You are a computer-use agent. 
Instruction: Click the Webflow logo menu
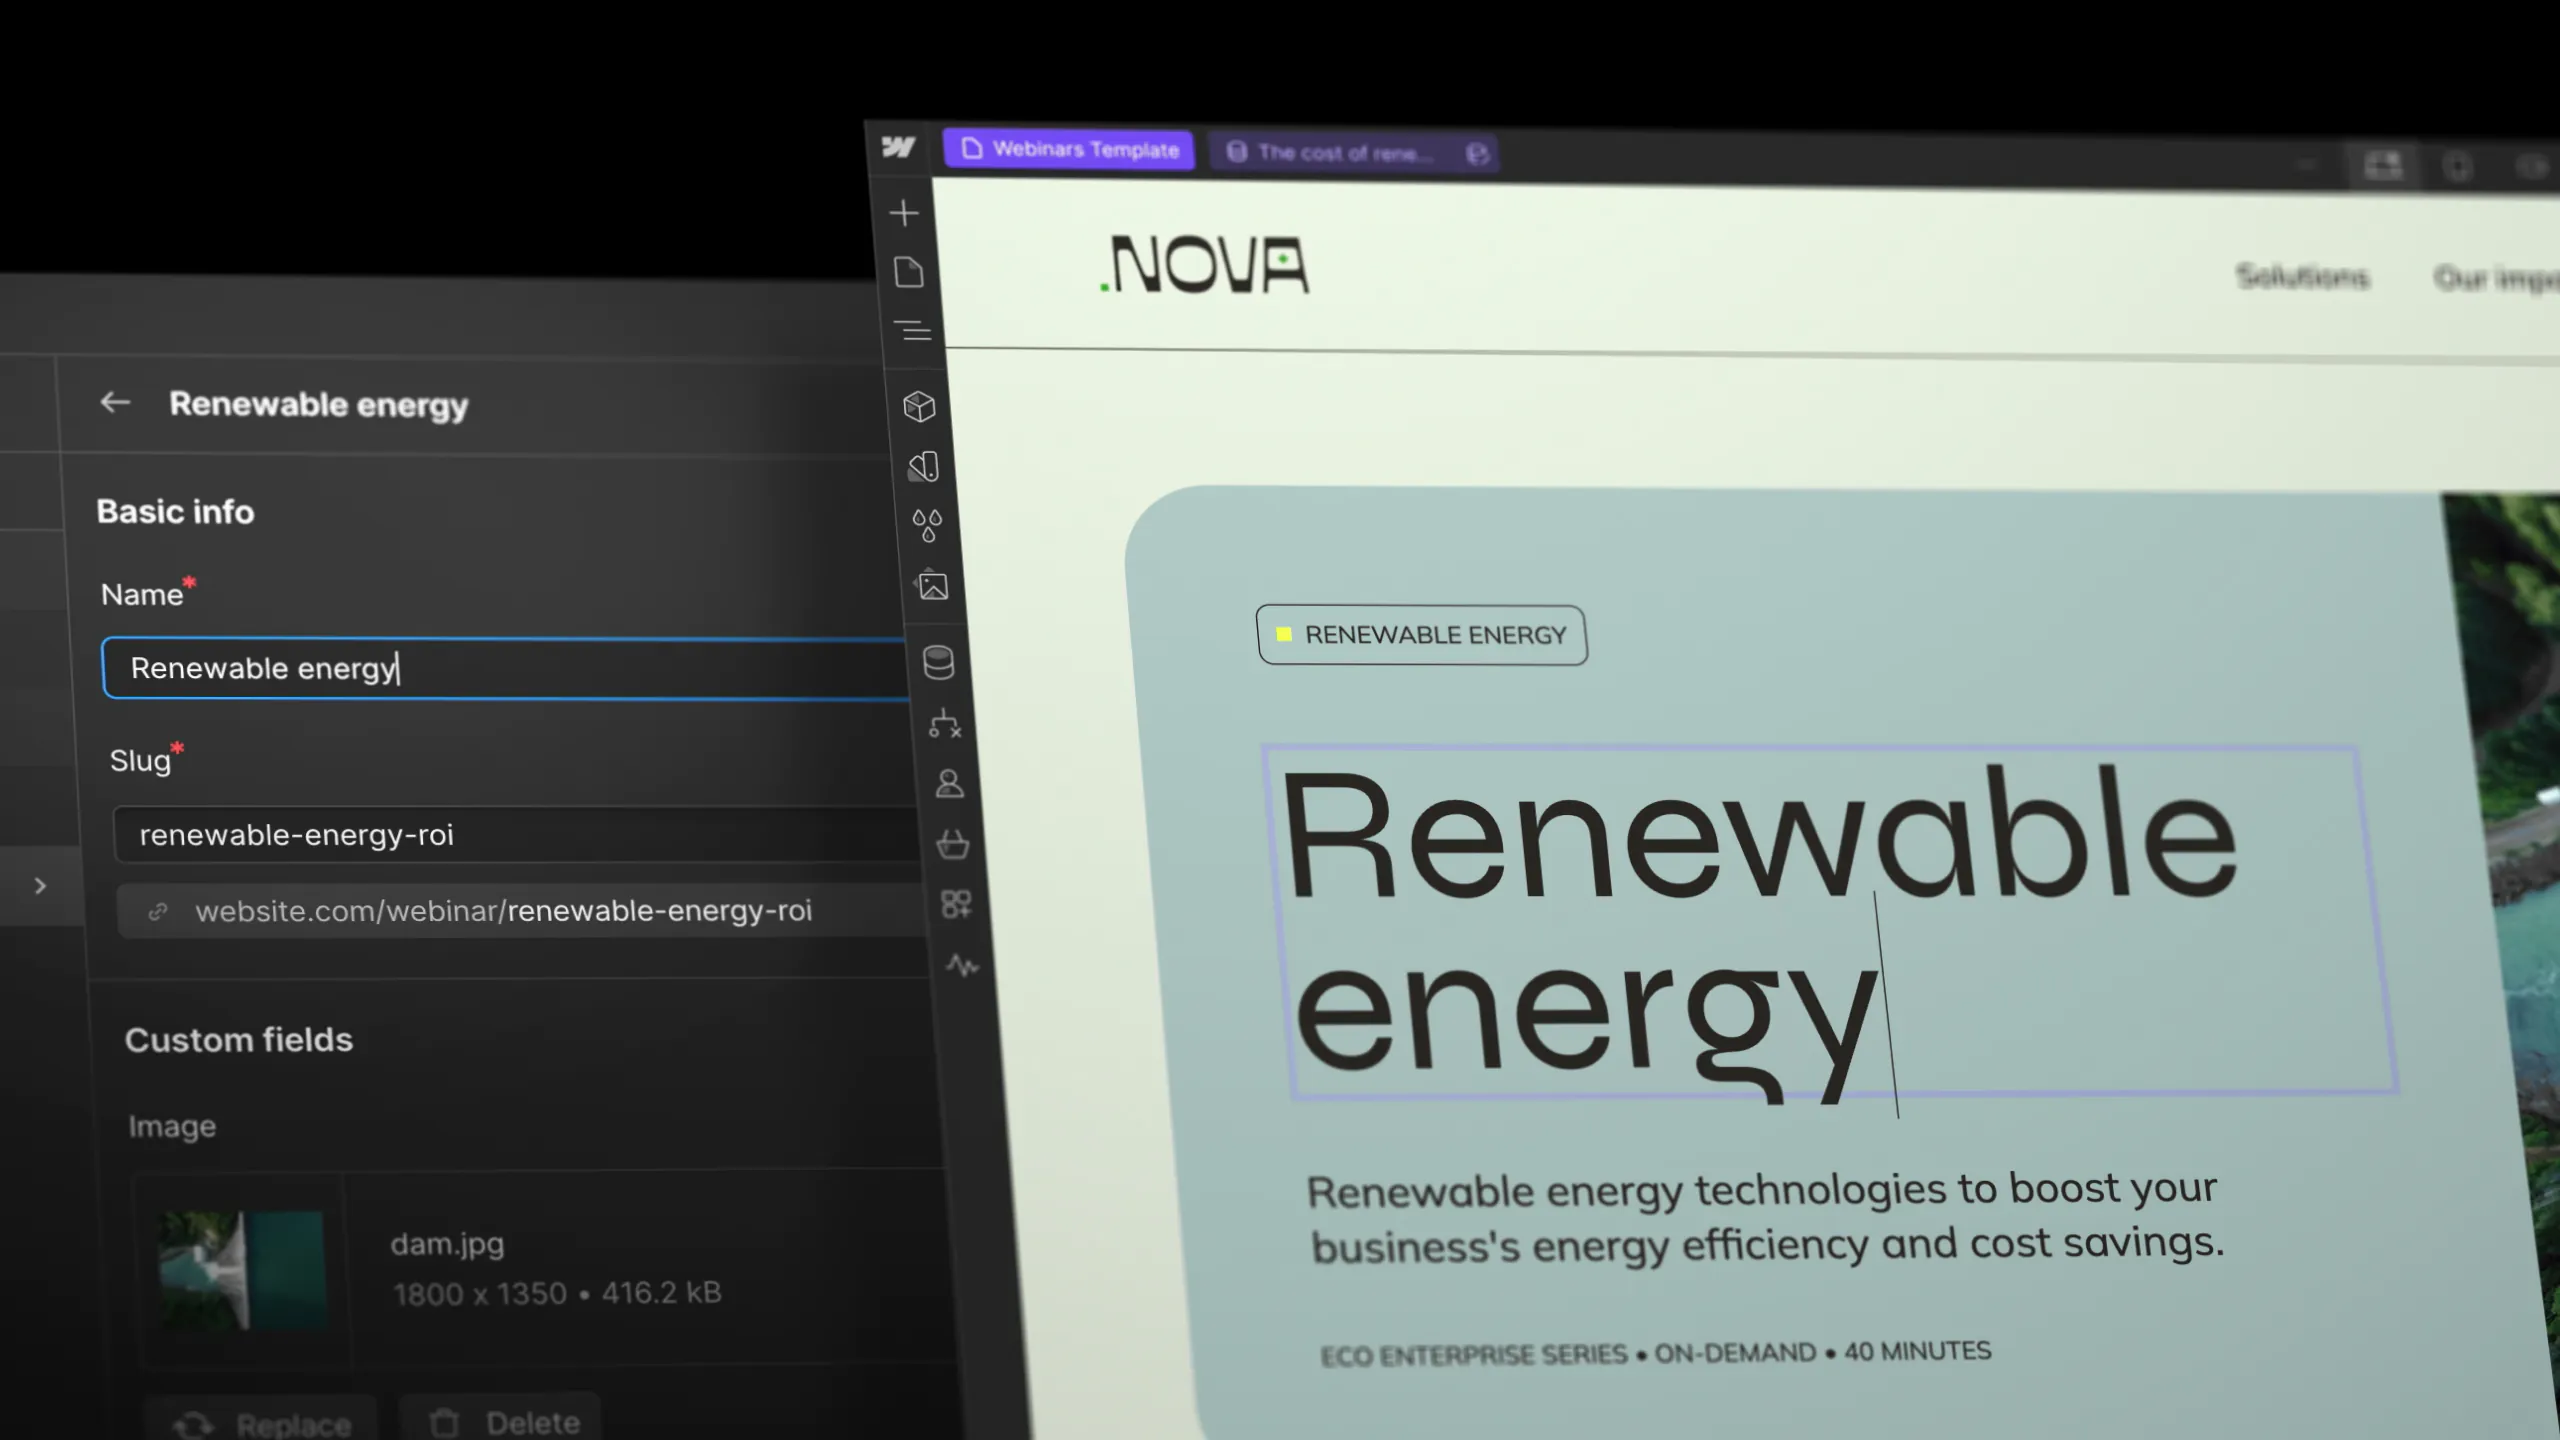pos(898,147)
